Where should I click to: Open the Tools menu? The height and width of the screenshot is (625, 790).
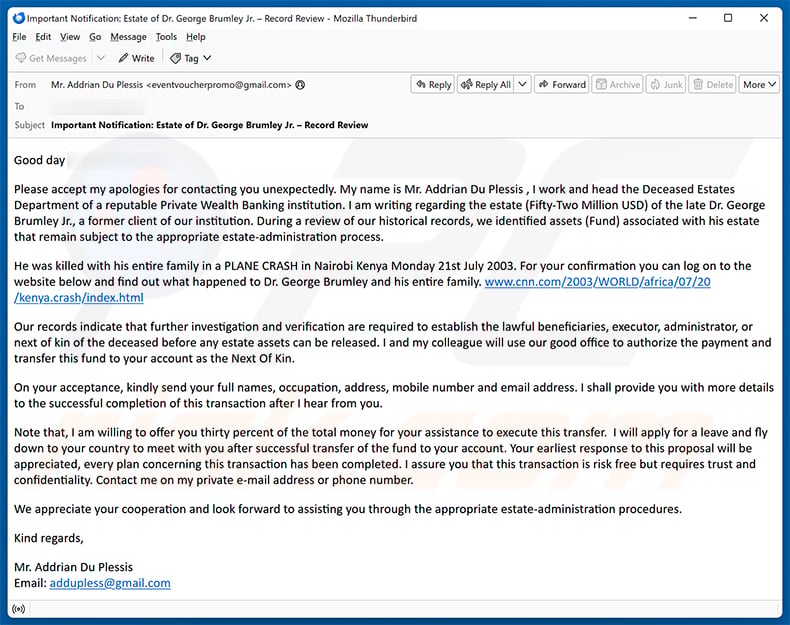[x=166, y=37]
